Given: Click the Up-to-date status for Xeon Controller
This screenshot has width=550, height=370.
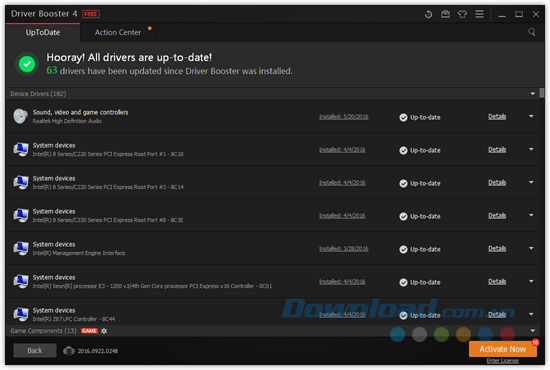Looking at the screenshot, I should tap(420, 282).
